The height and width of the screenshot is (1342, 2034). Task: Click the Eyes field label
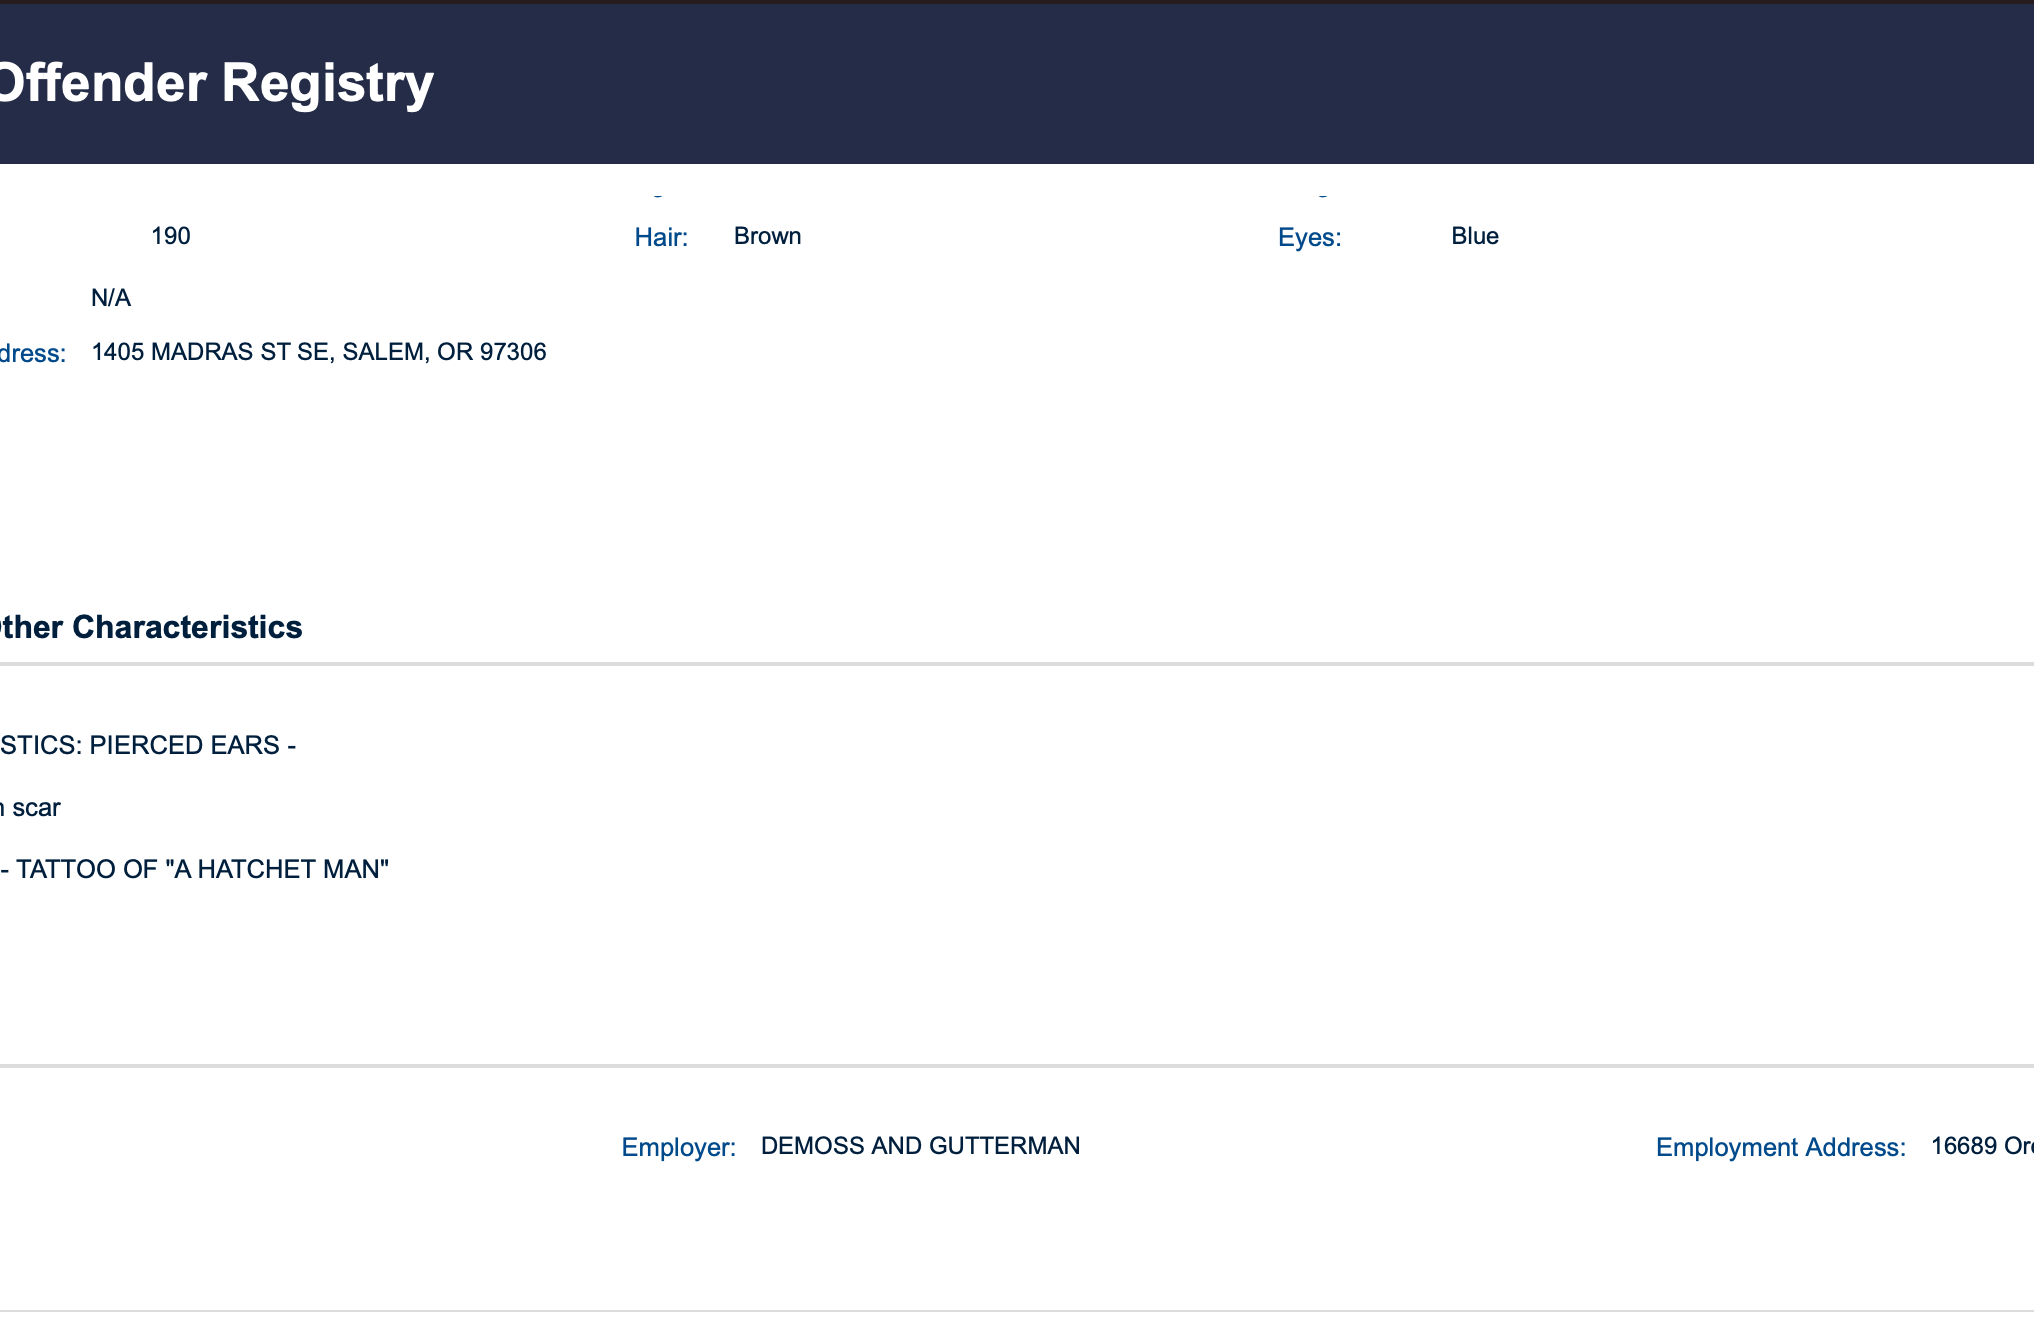pos(1309,238)
